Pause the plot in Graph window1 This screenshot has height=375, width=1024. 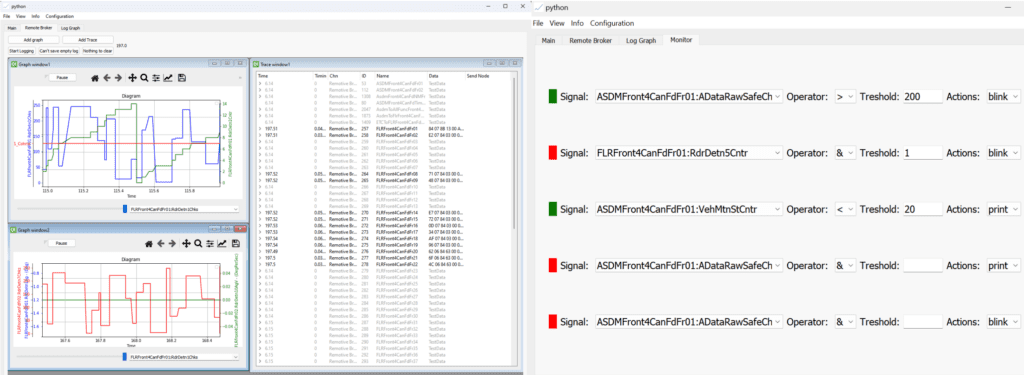(x=62, y=77)
